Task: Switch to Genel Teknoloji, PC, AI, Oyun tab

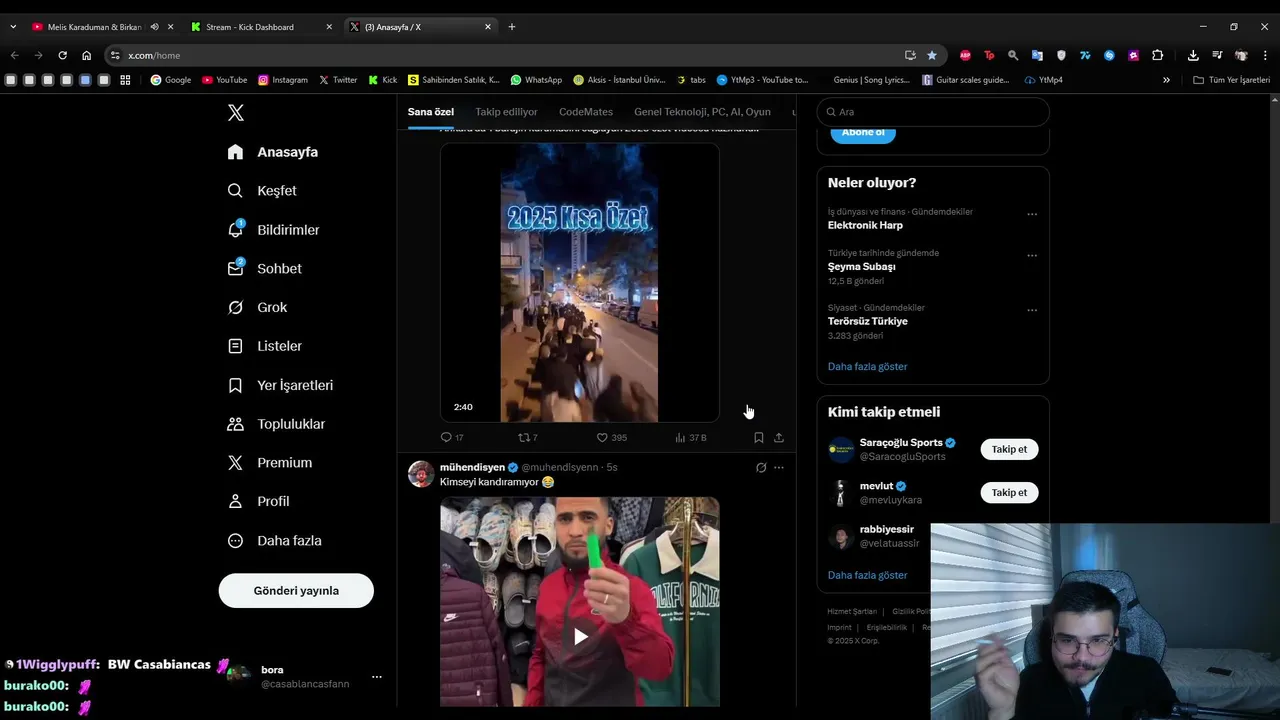Action: pyautogui.click(x=702, y=112)
